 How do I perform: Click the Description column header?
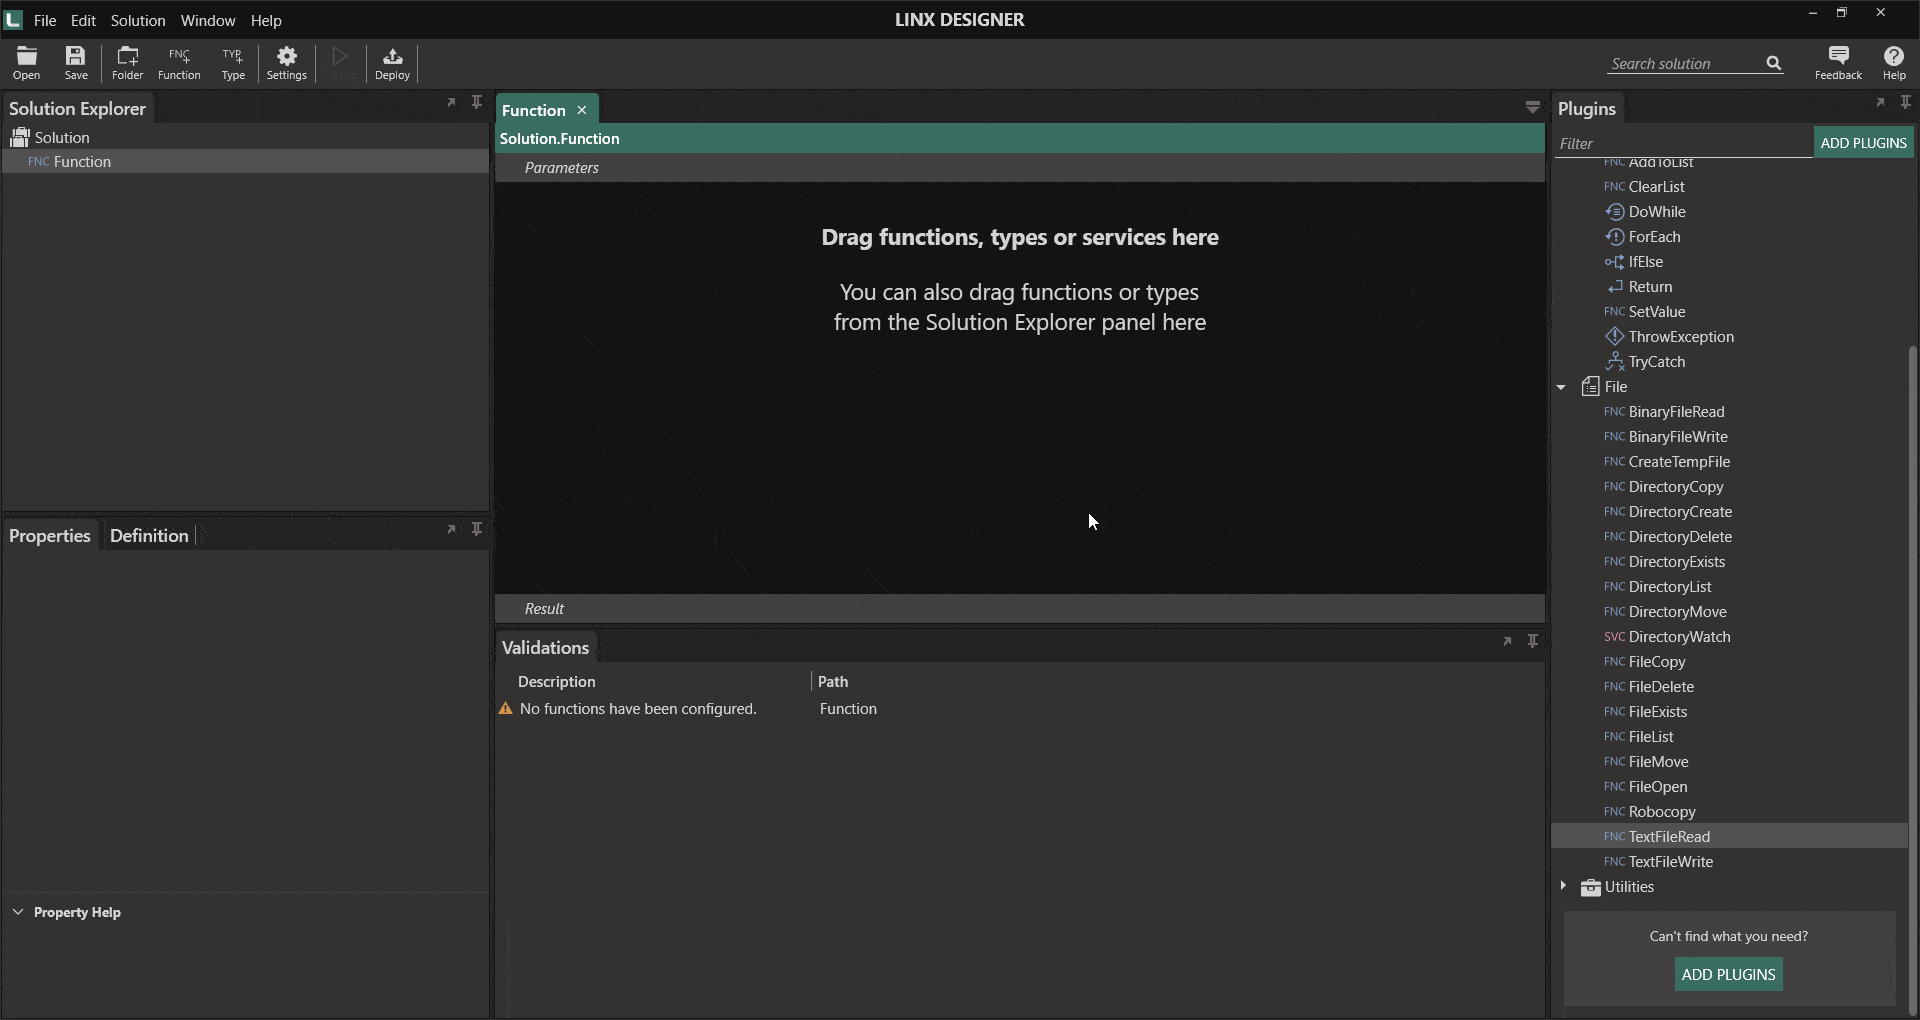click(557, 682)
